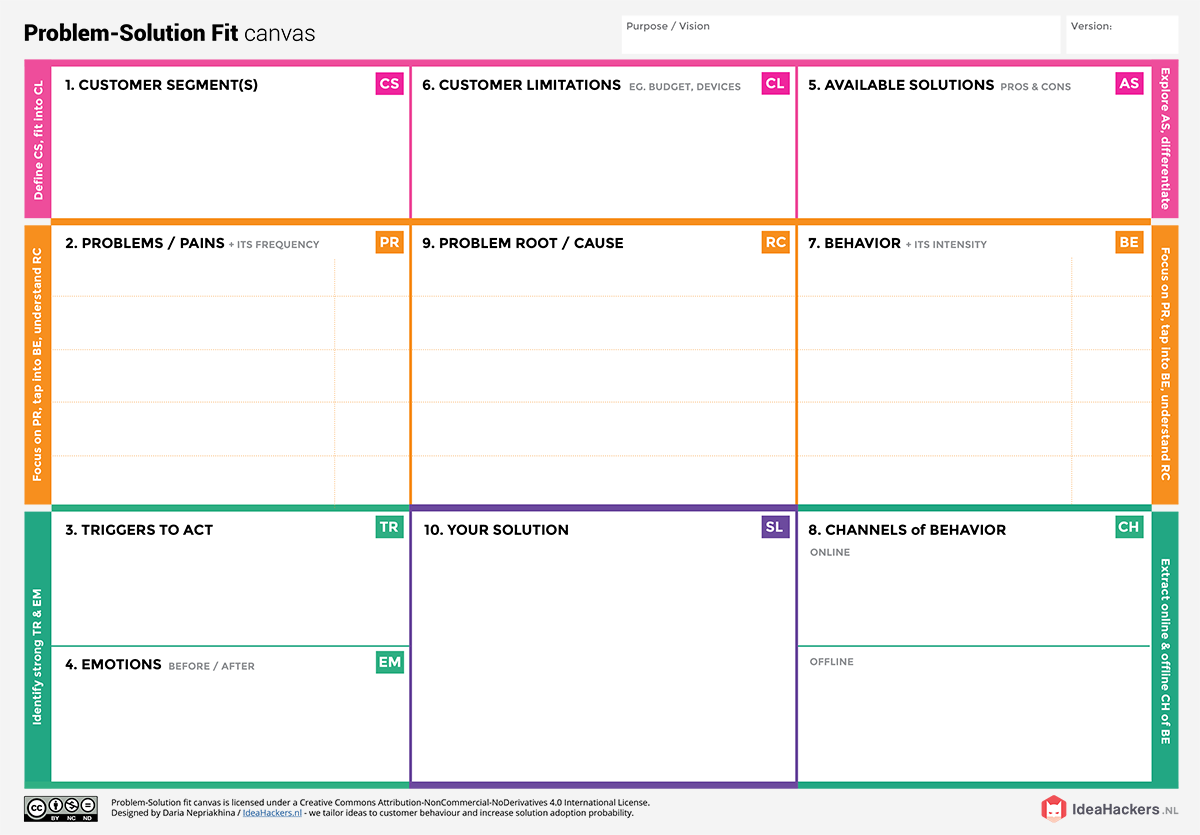This screenshot has height=835, width=1200.
Task: Click the orange BE badge
Action: [1129, 242]
